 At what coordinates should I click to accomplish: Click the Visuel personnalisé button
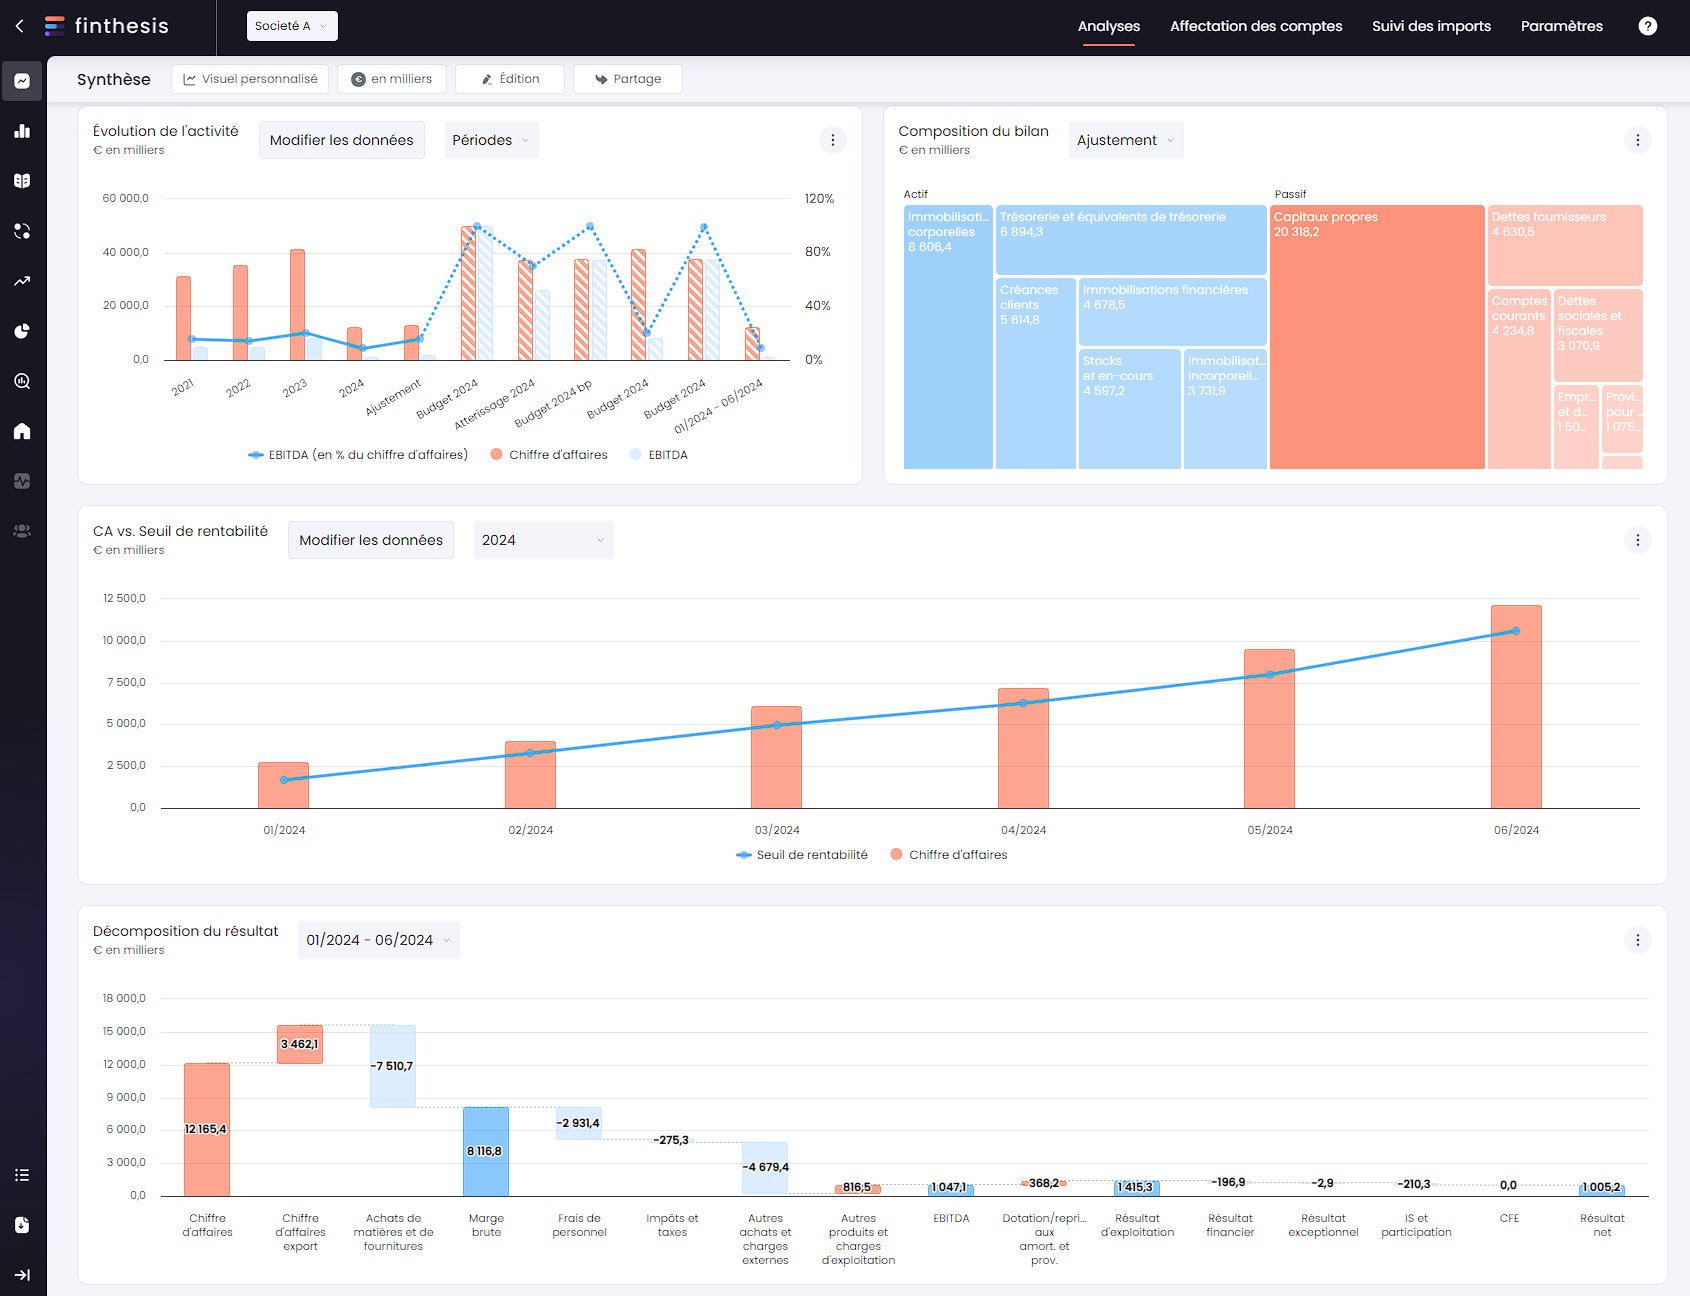click(x=250, y=79)
